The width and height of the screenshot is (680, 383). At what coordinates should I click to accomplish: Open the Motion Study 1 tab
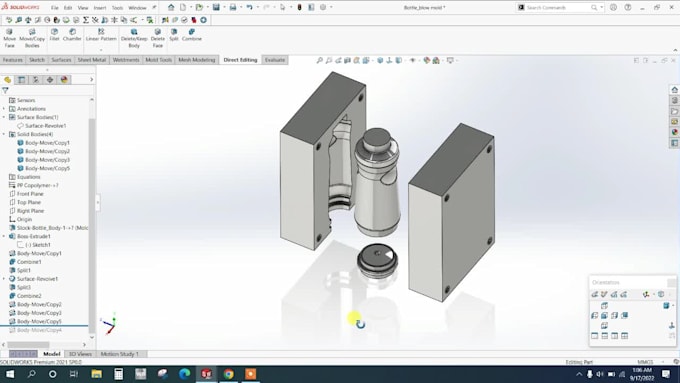coord(120,354)
